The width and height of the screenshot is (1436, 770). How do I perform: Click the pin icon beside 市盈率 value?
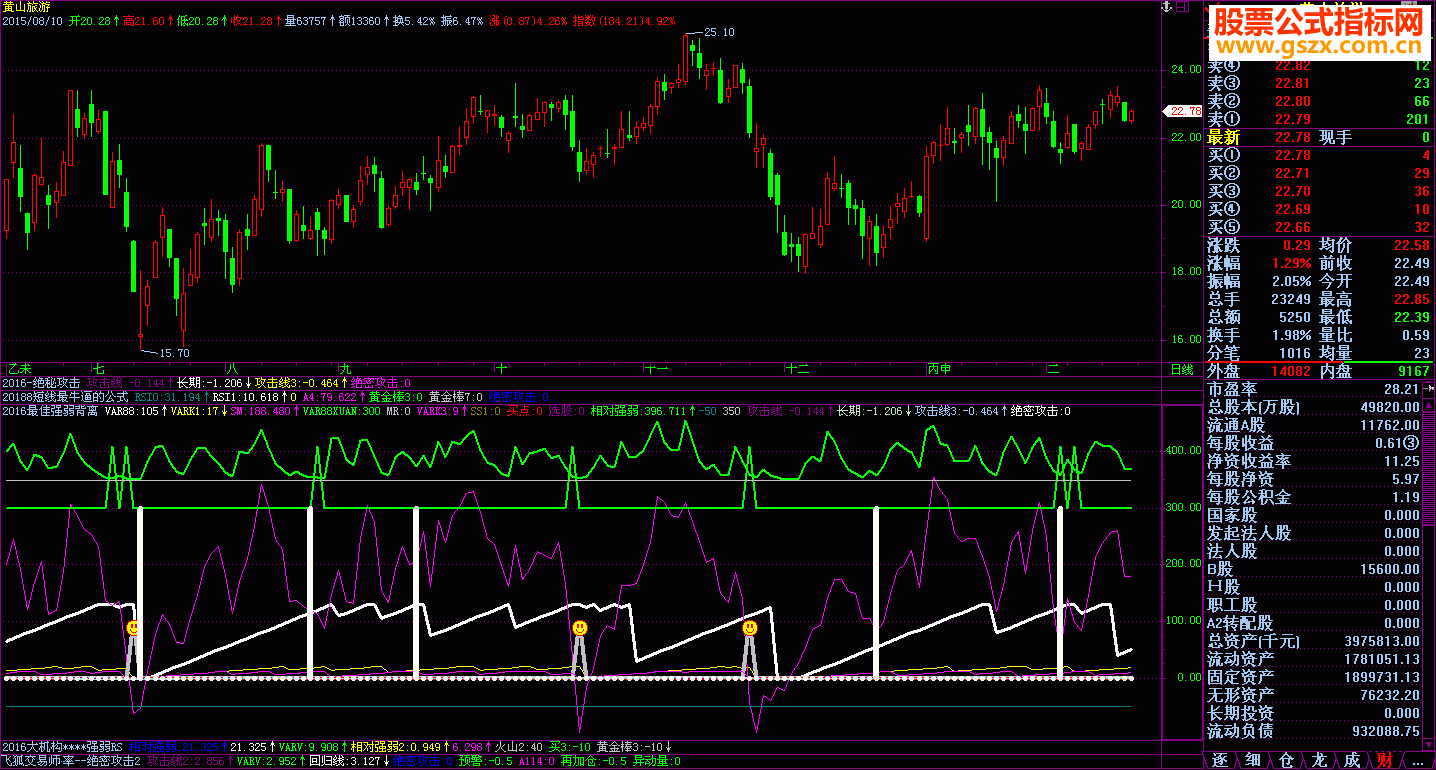click(1429, 390)
